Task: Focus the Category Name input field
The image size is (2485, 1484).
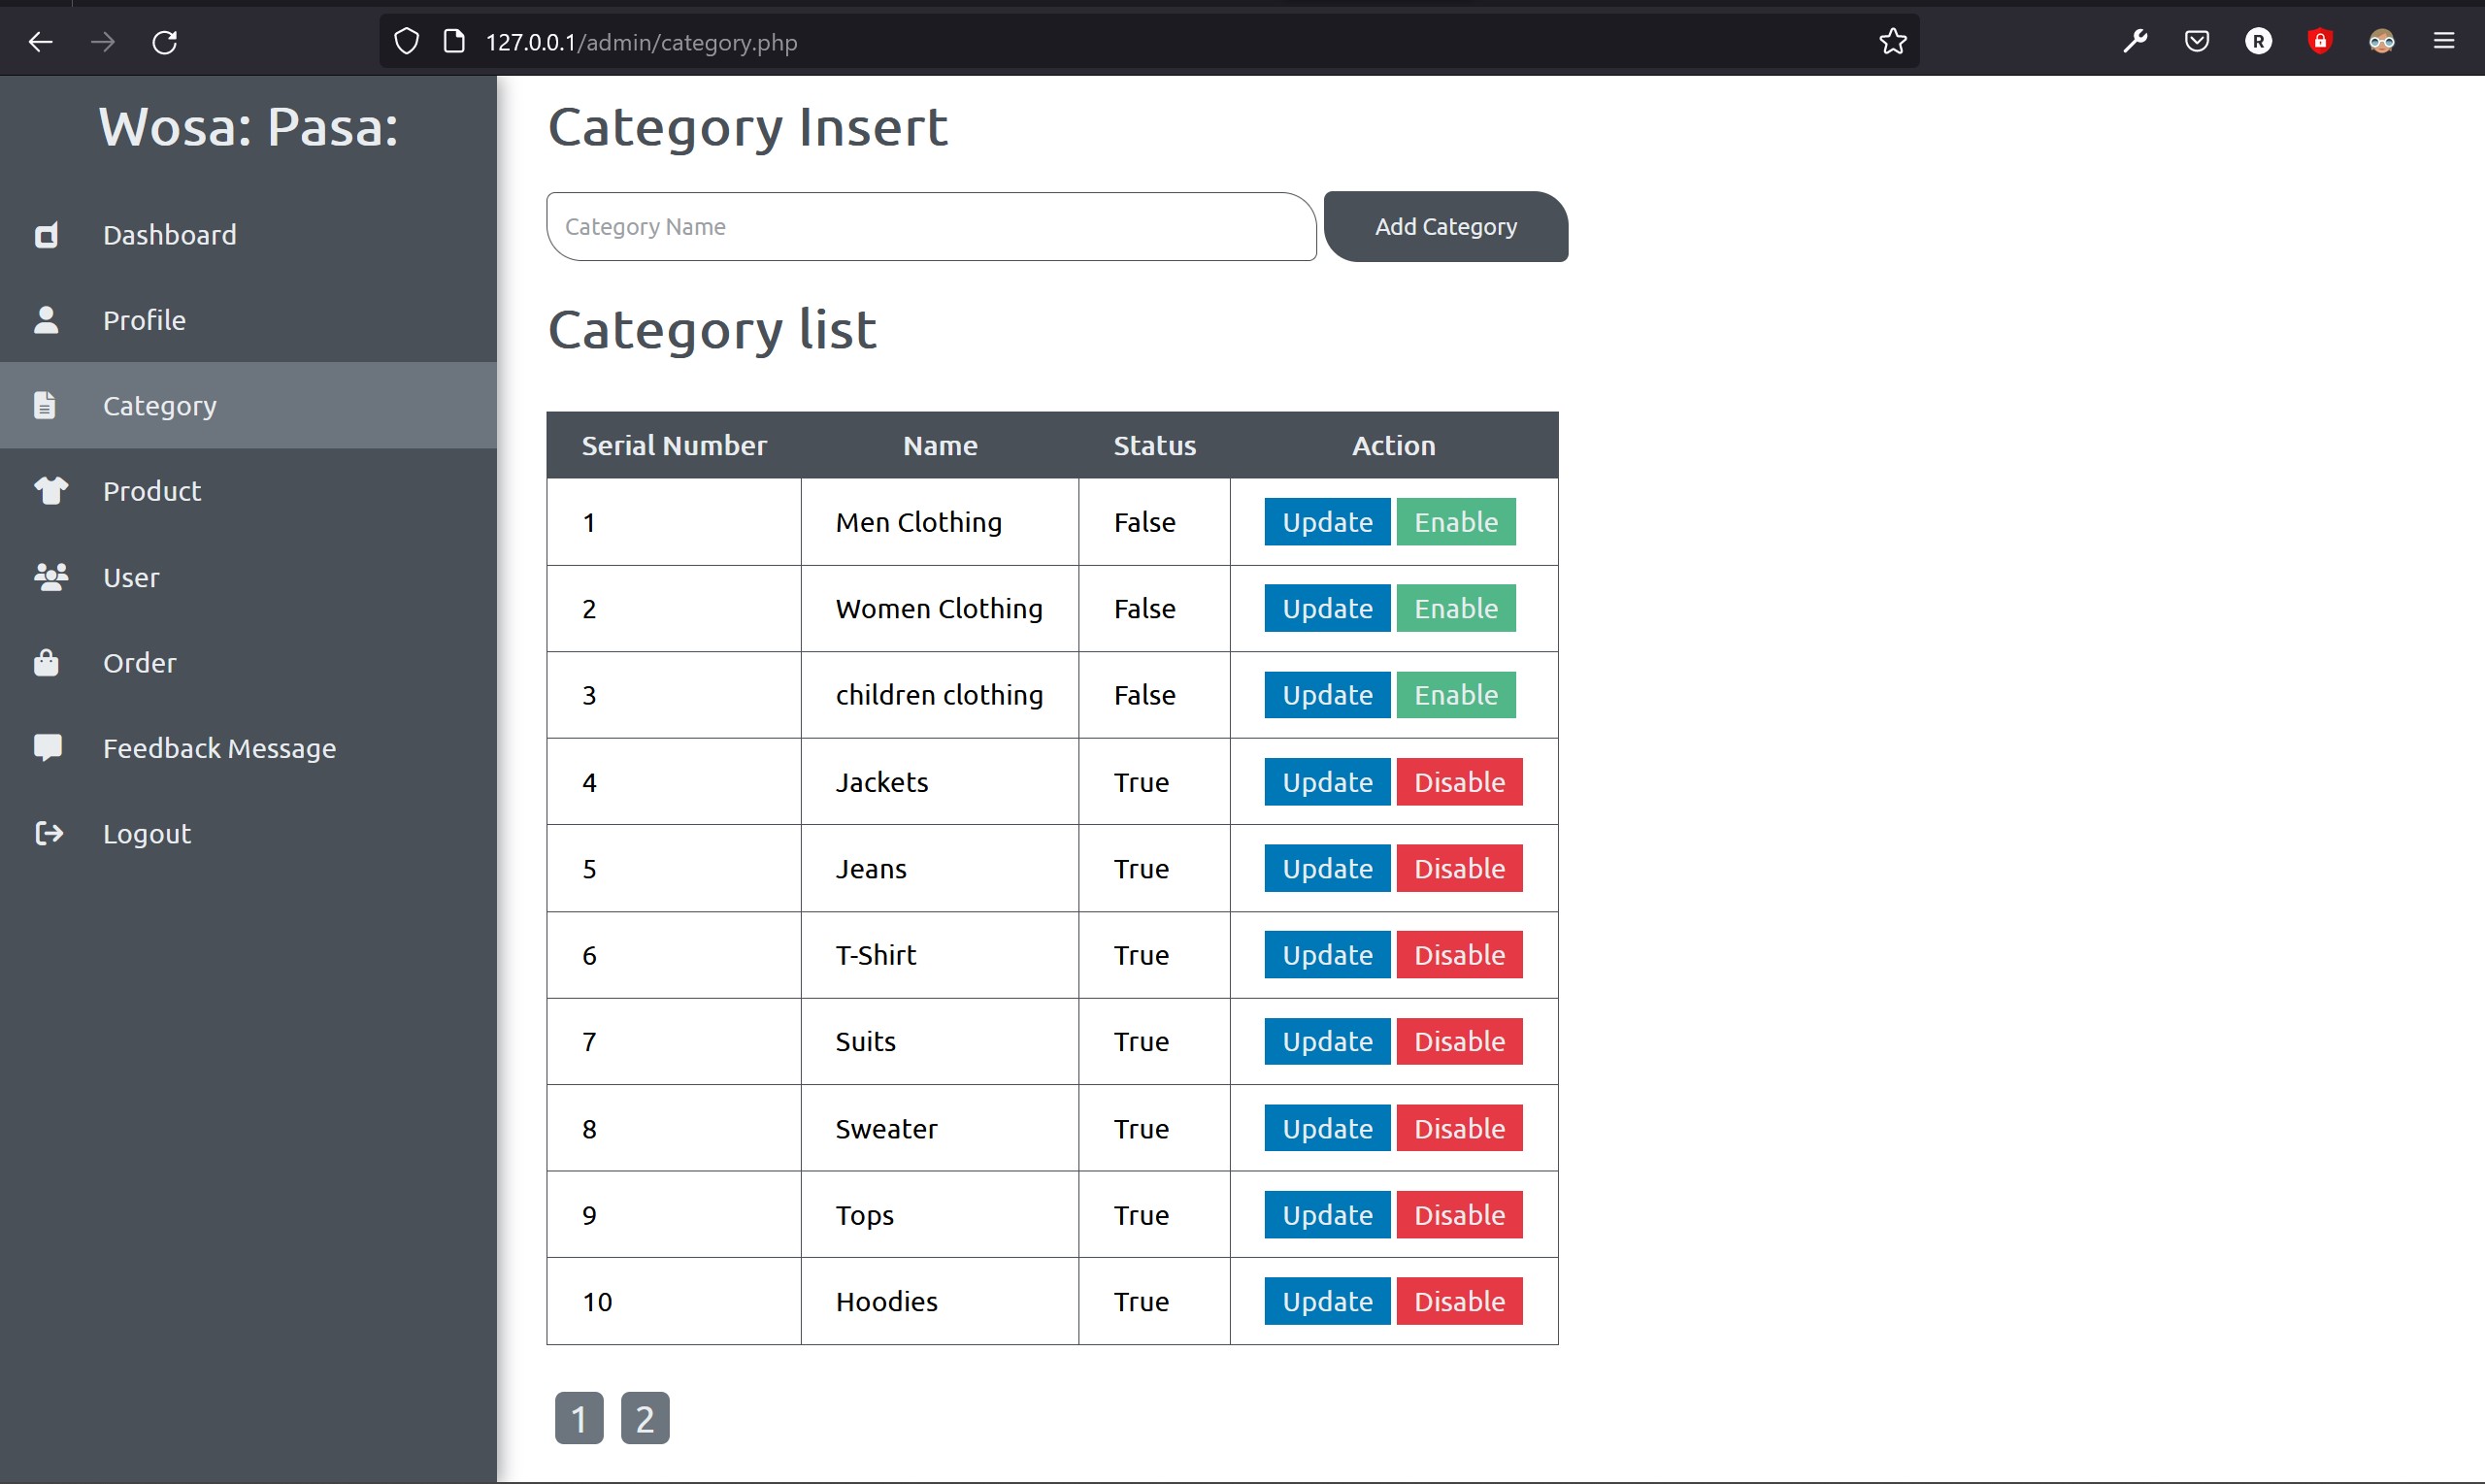Action: pos(930,227)
